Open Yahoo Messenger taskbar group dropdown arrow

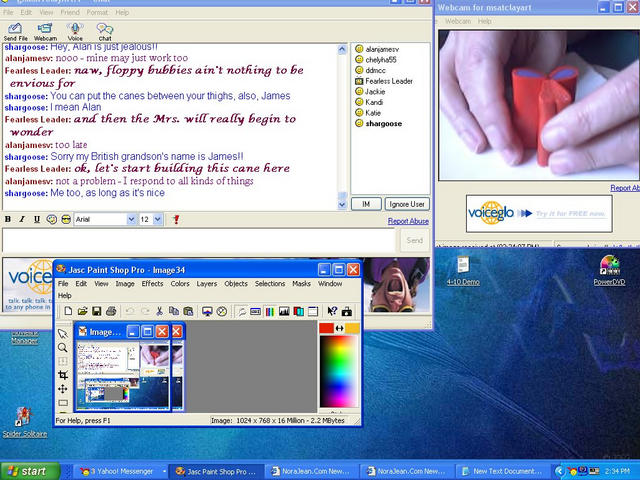pos(164,471)
